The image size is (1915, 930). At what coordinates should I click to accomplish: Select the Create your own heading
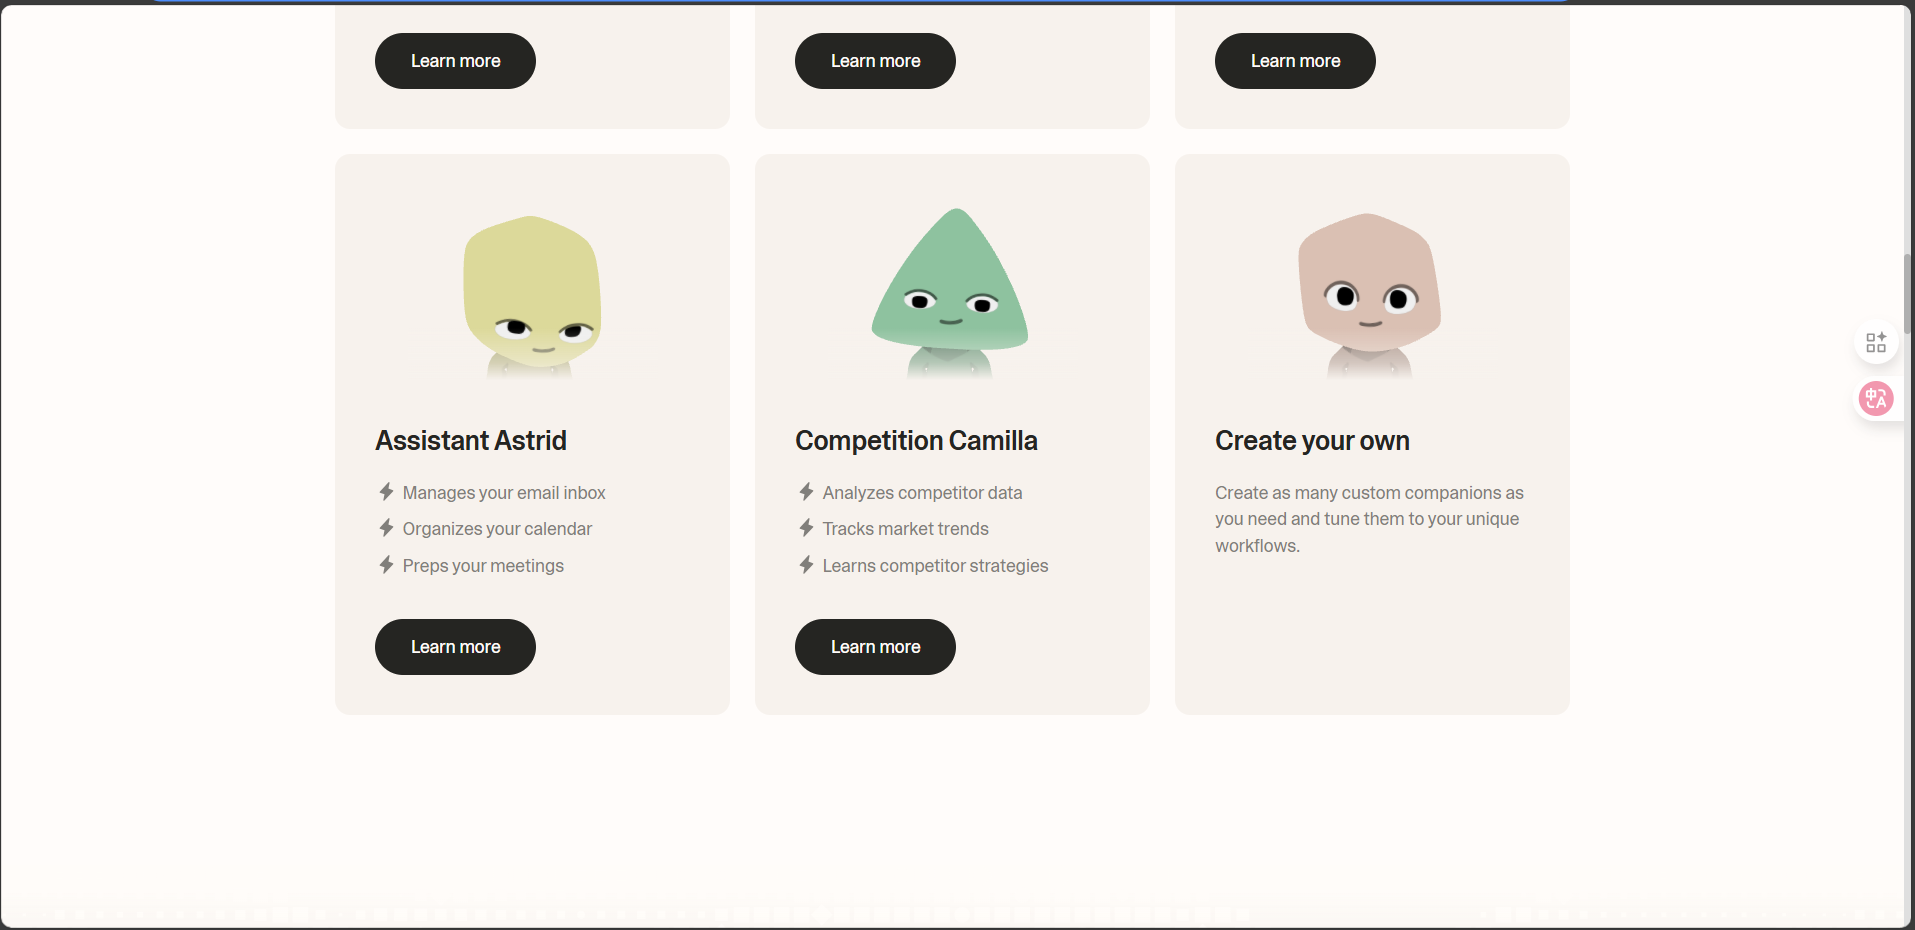pos(1312,441)
